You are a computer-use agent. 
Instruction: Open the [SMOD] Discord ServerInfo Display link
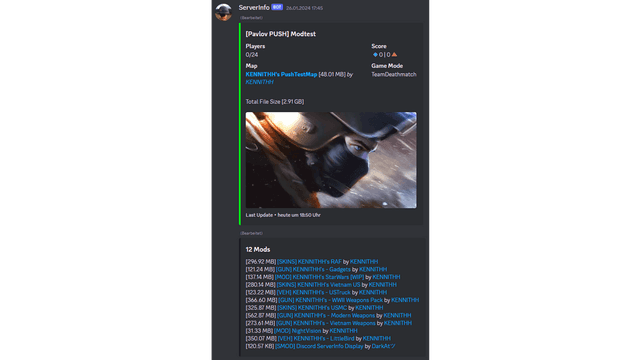coord(319,346)
